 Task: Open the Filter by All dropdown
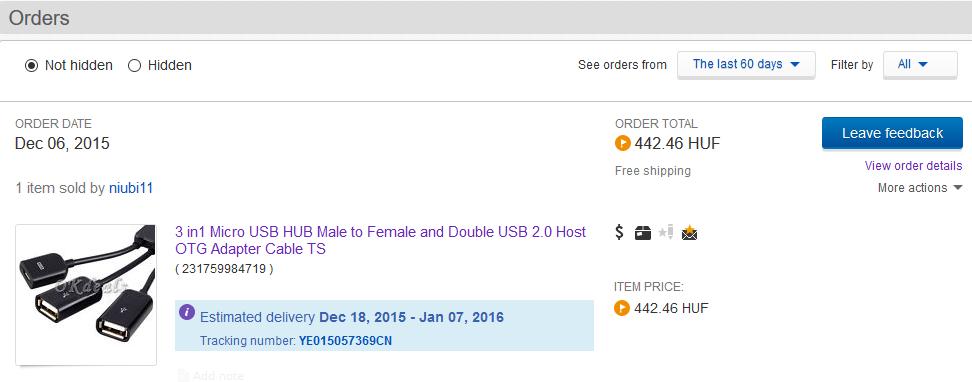pos(920,64)
